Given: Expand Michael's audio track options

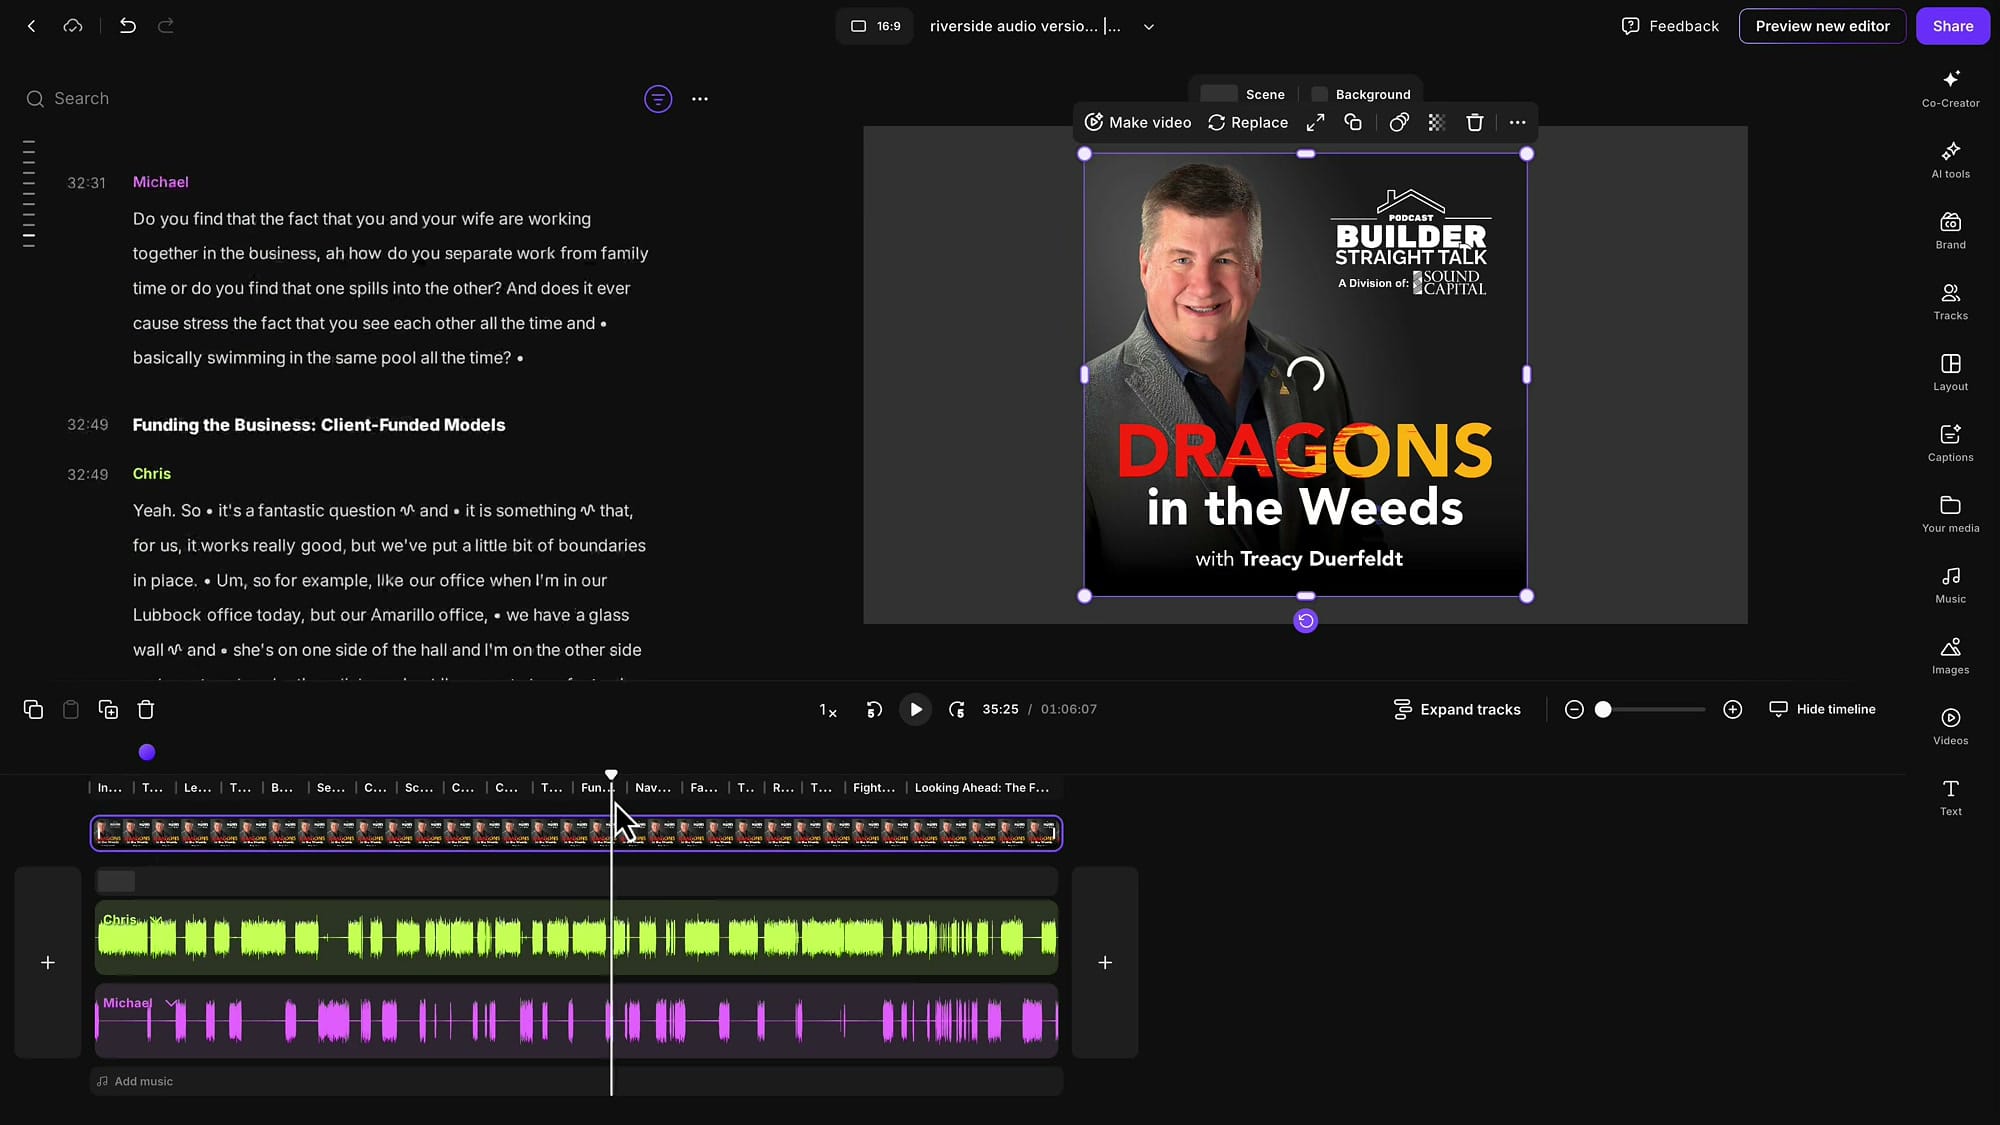Looking at the screenshot, I should click(x=170, y=1002).
